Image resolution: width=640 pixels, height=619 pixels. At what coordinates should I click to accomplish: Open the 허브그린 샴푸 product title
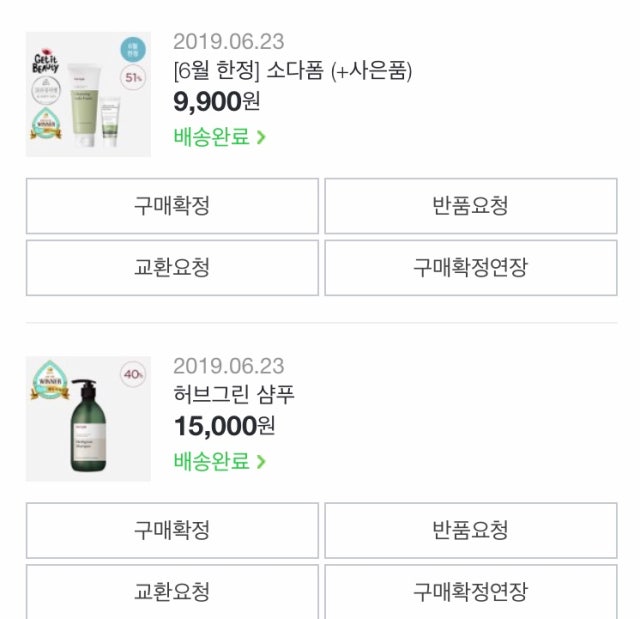coord(234,395)
